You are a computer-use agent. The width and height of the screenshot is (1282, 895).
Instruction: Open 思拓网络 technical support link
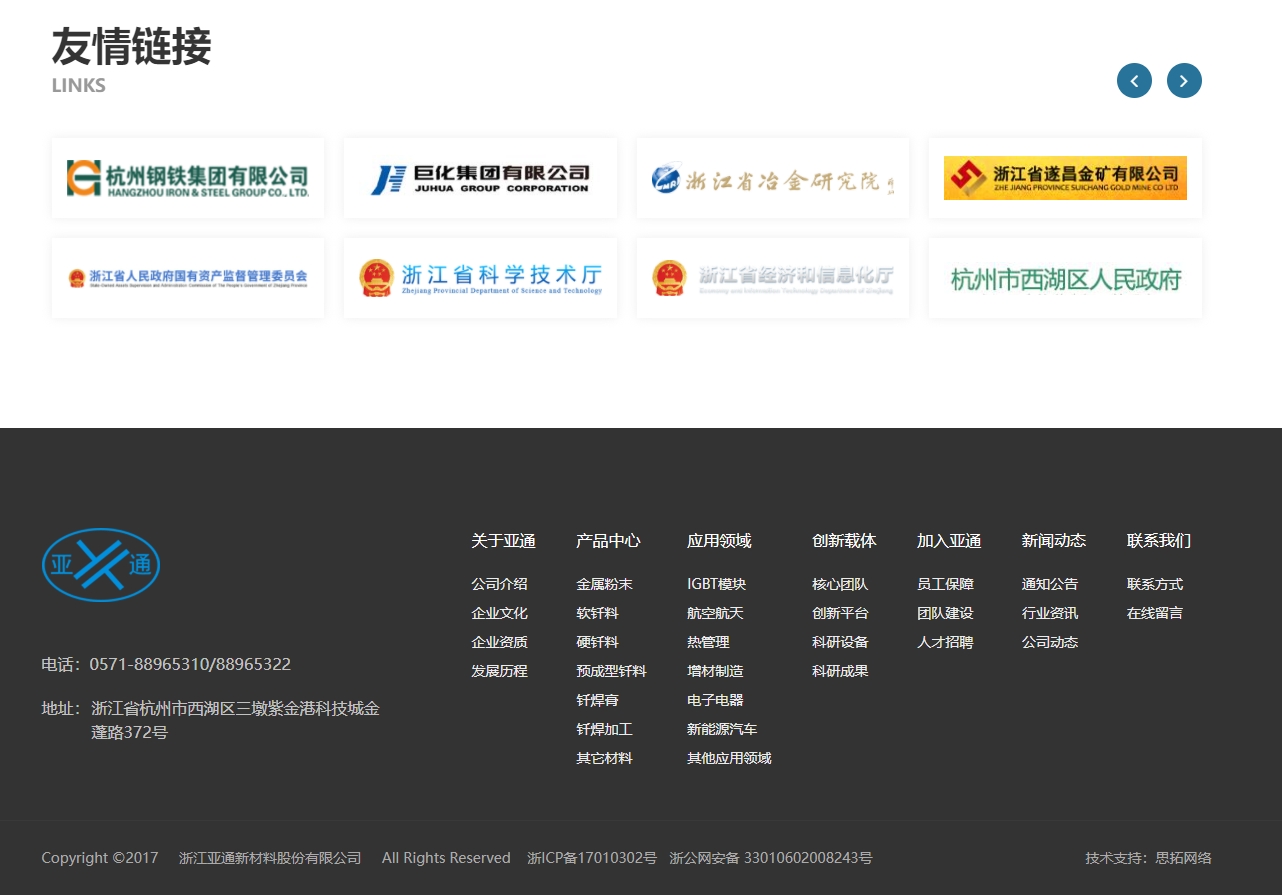[1183, 858]
